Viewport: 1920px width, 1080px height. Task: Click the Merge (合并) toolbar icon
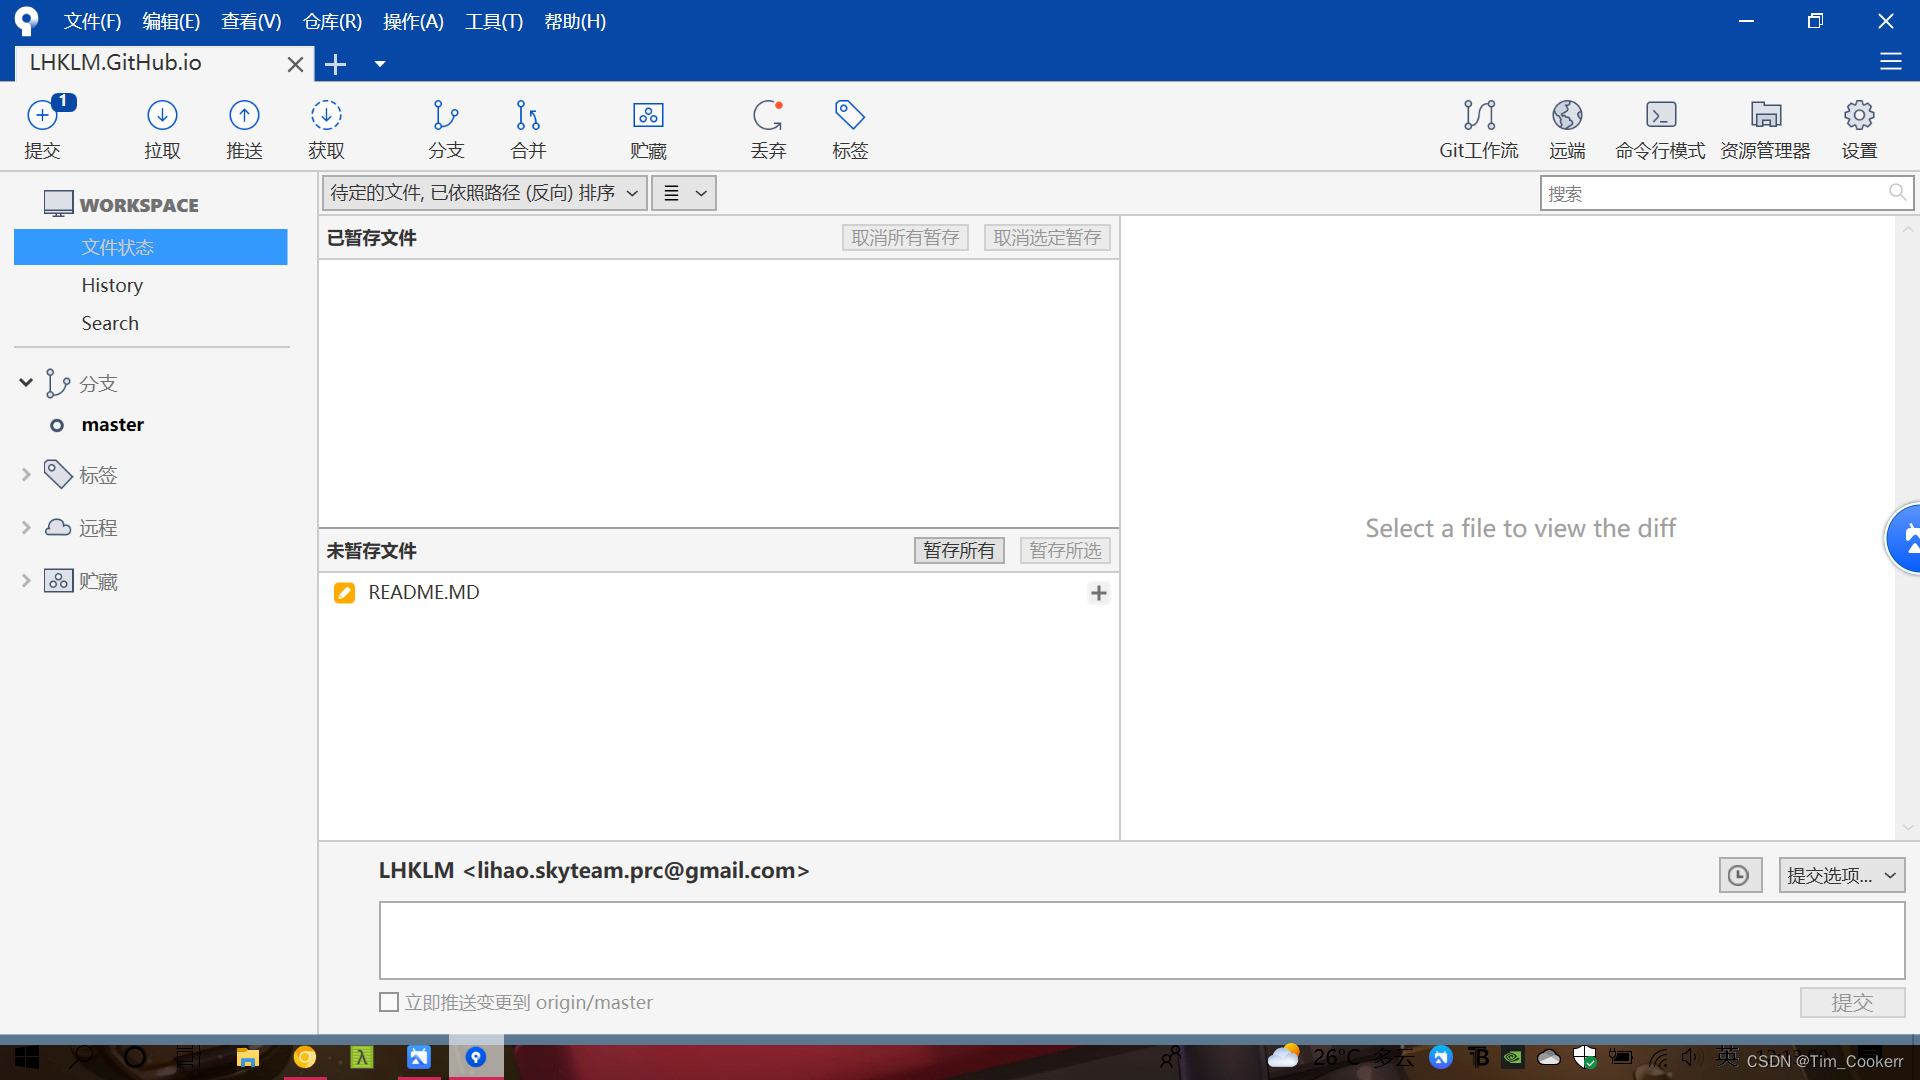point(528,128)
